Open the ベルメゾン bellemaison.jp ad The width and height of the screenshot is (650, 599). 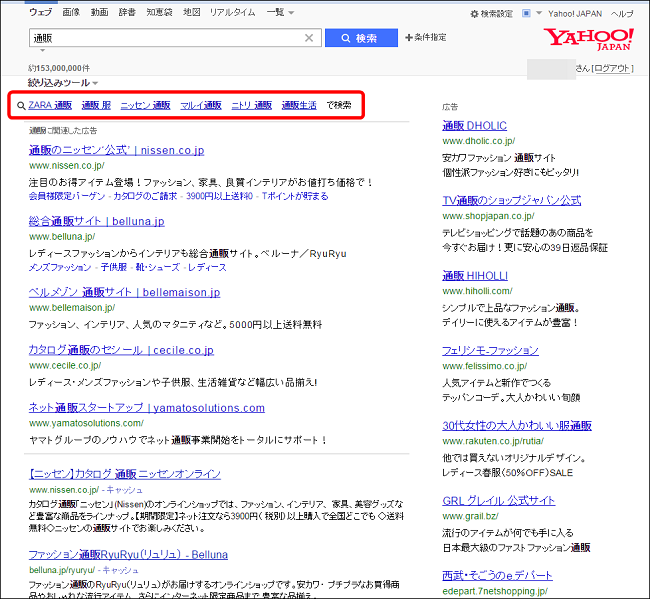point(124,292)
